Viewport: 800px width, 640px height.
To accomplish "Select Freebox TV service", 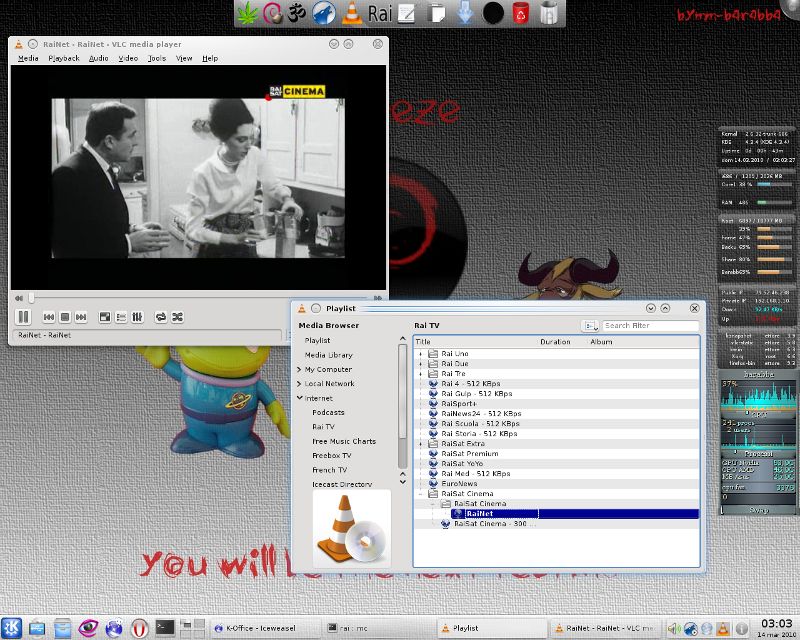I will point(332,455).
